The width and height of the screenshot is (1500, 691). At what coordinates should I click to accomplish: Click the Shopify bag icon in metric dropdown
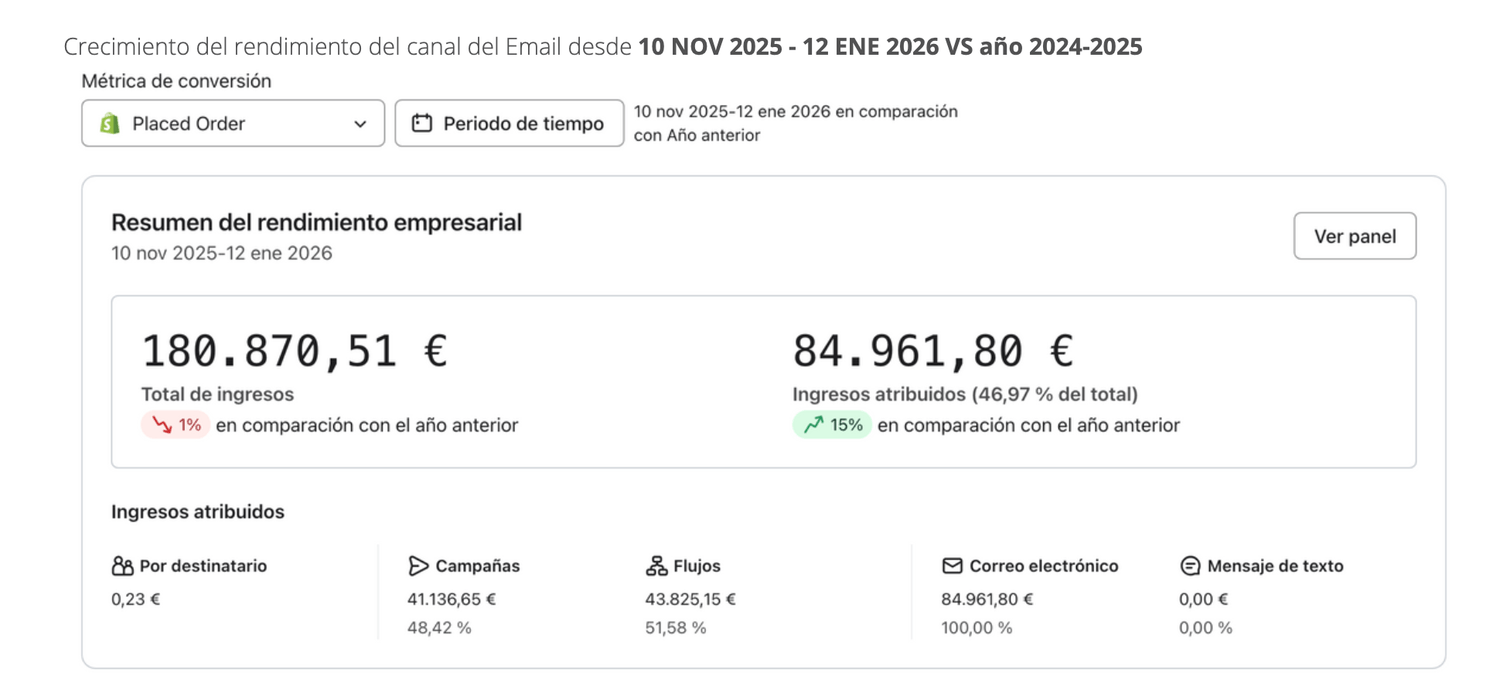click(110, 124)
